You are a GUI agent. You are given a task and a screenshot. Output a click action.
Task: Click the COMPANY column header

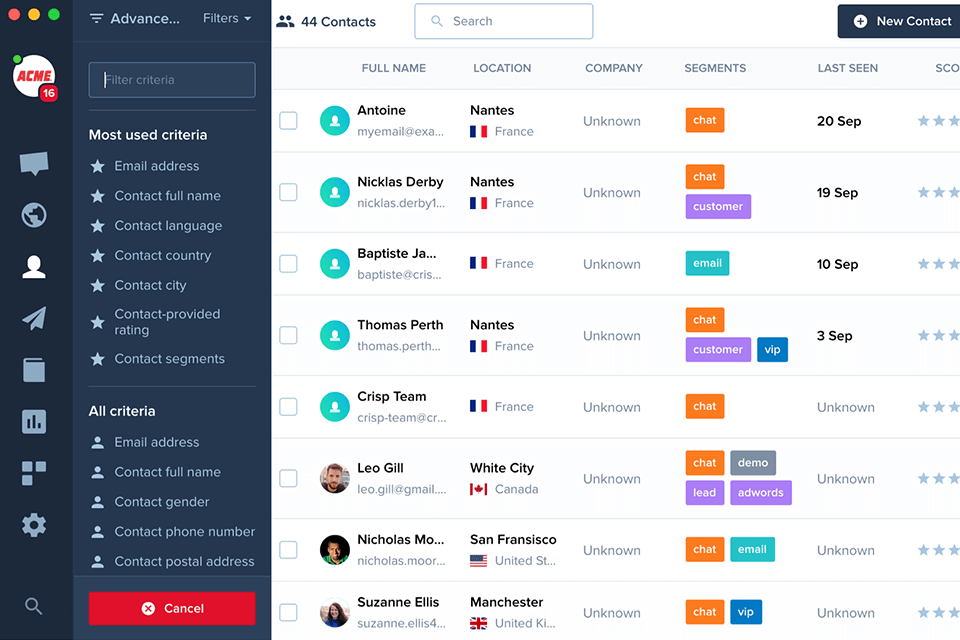613,68
